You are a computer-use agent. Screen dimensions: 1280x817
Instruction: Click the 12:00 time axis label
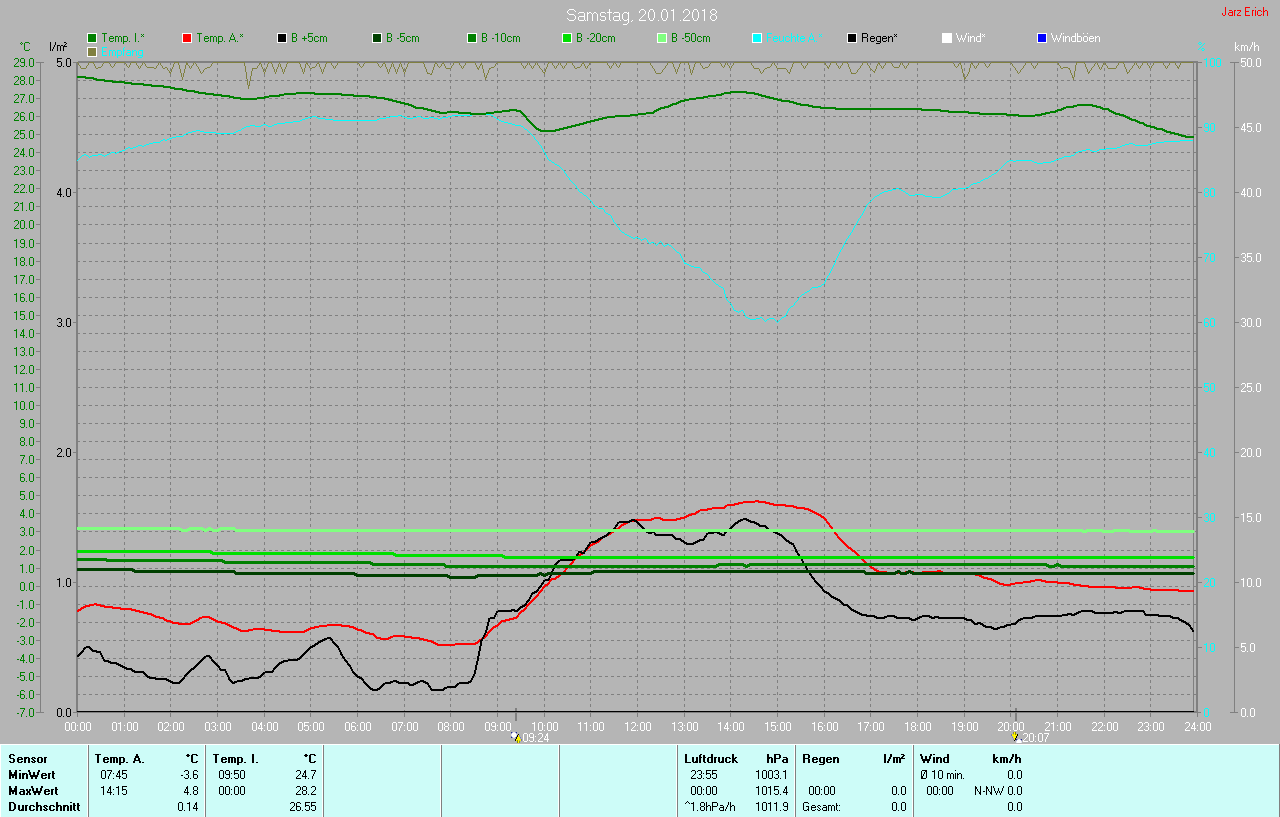pyautogui.click(x=637, y=726)
